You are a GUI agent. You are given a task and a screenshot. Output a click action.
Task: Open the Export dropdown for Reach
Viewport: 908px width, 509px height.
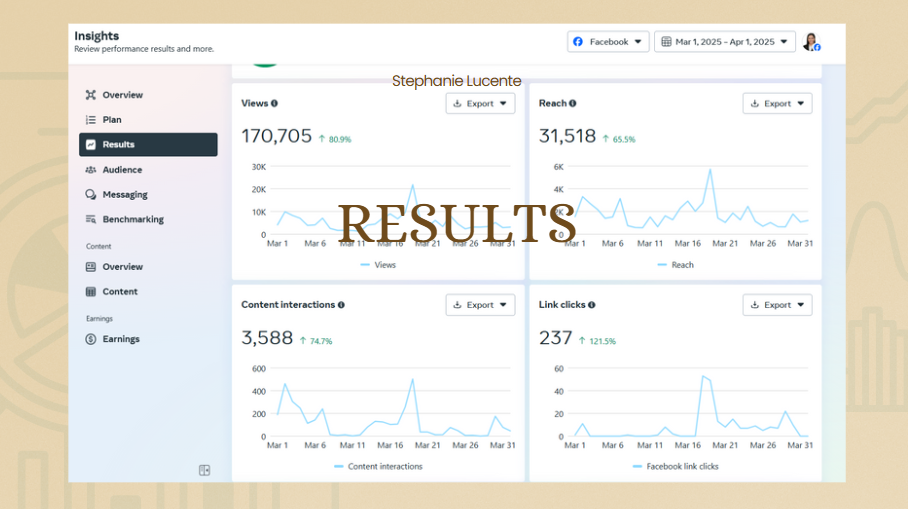pos(777,104)
